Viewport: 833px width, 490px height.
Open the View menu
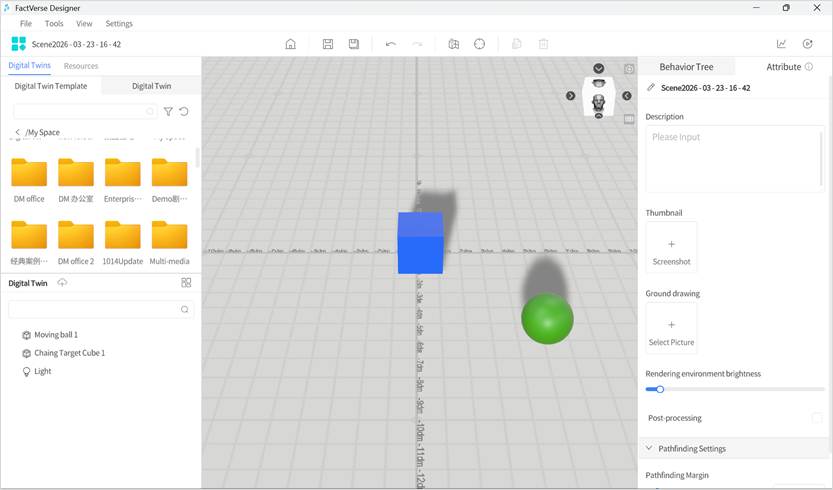84,23
